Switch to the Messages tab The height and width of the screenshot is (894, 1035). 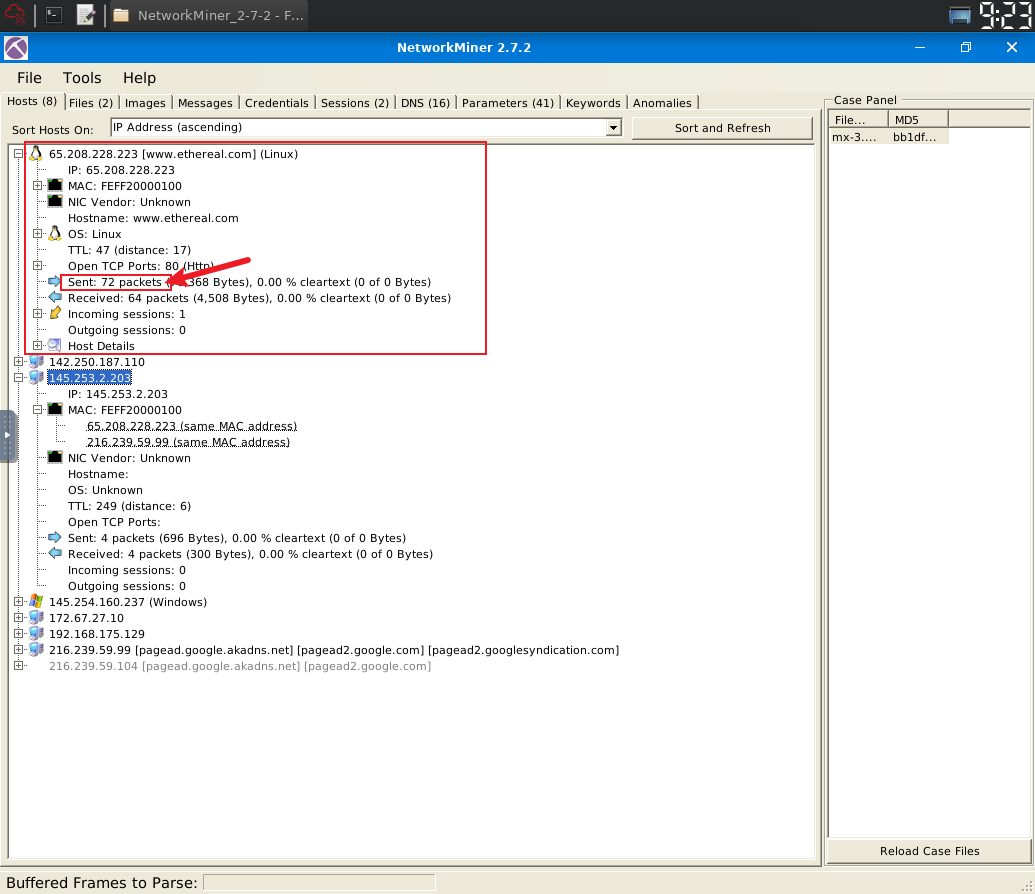point(205,103)
